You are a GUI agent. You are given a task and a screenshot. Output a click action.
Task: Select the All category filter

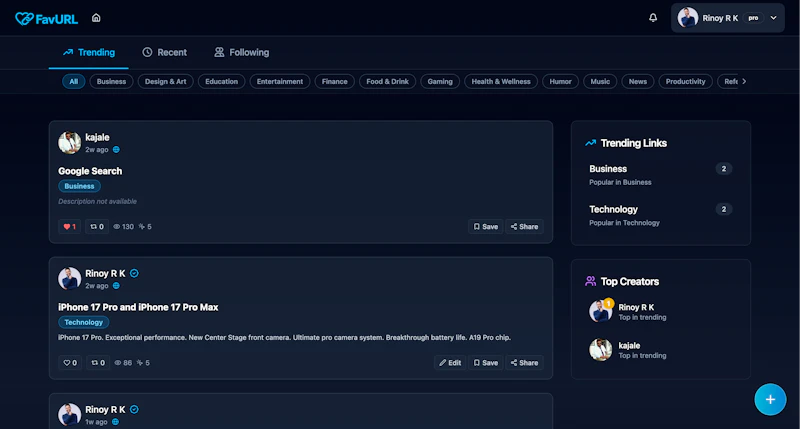pyautogui.click(x=73, y=82)
